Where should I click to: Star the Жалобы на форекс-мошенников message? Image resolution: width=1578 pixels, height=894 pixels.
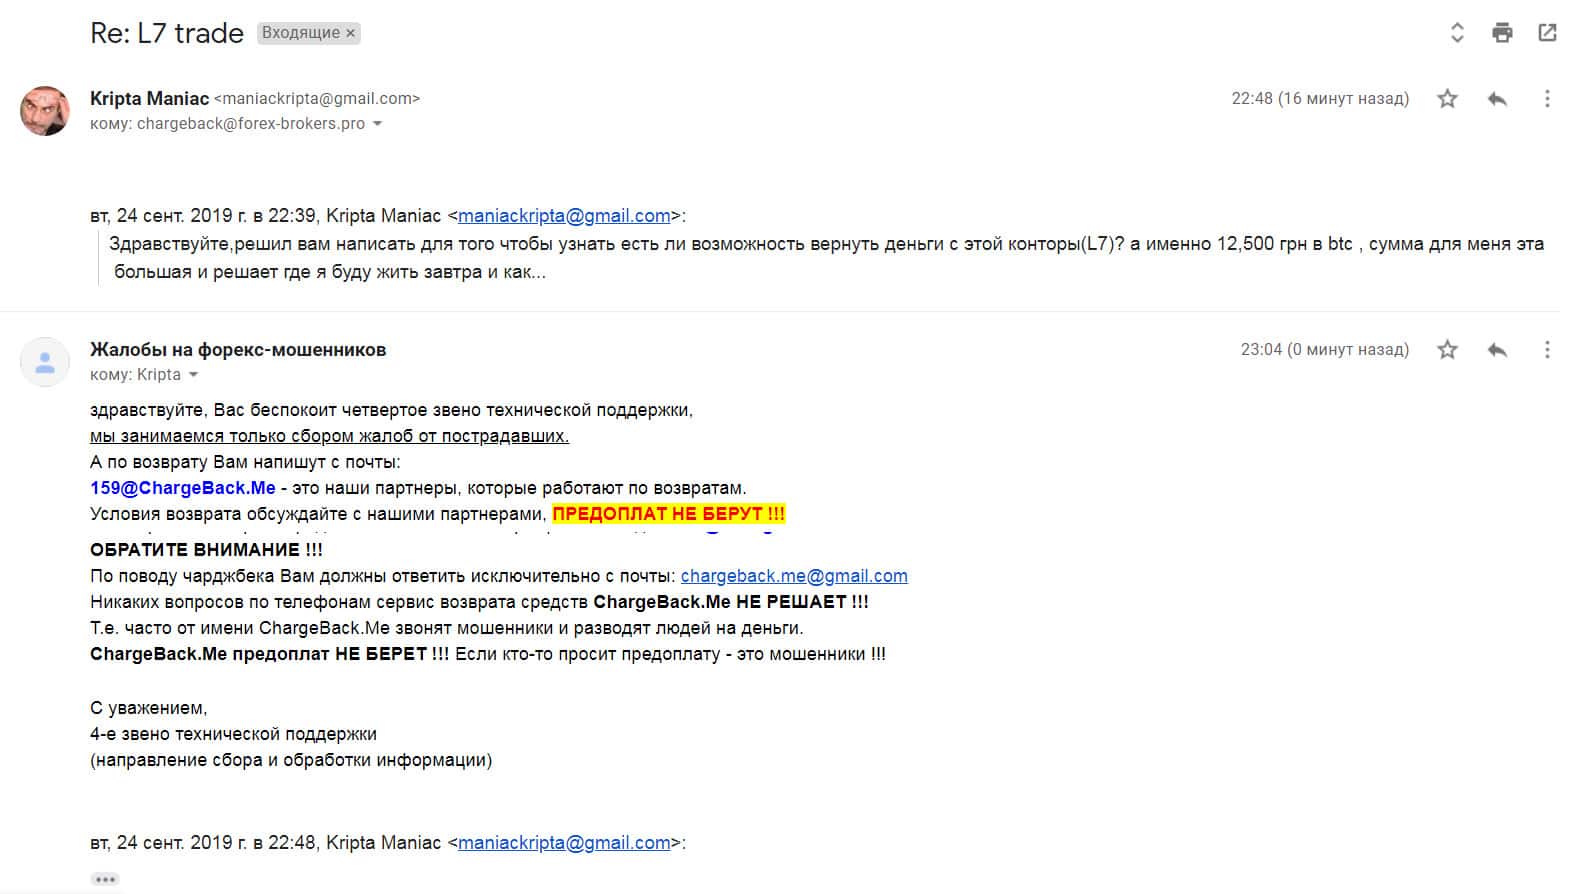tap(1447, 349)
